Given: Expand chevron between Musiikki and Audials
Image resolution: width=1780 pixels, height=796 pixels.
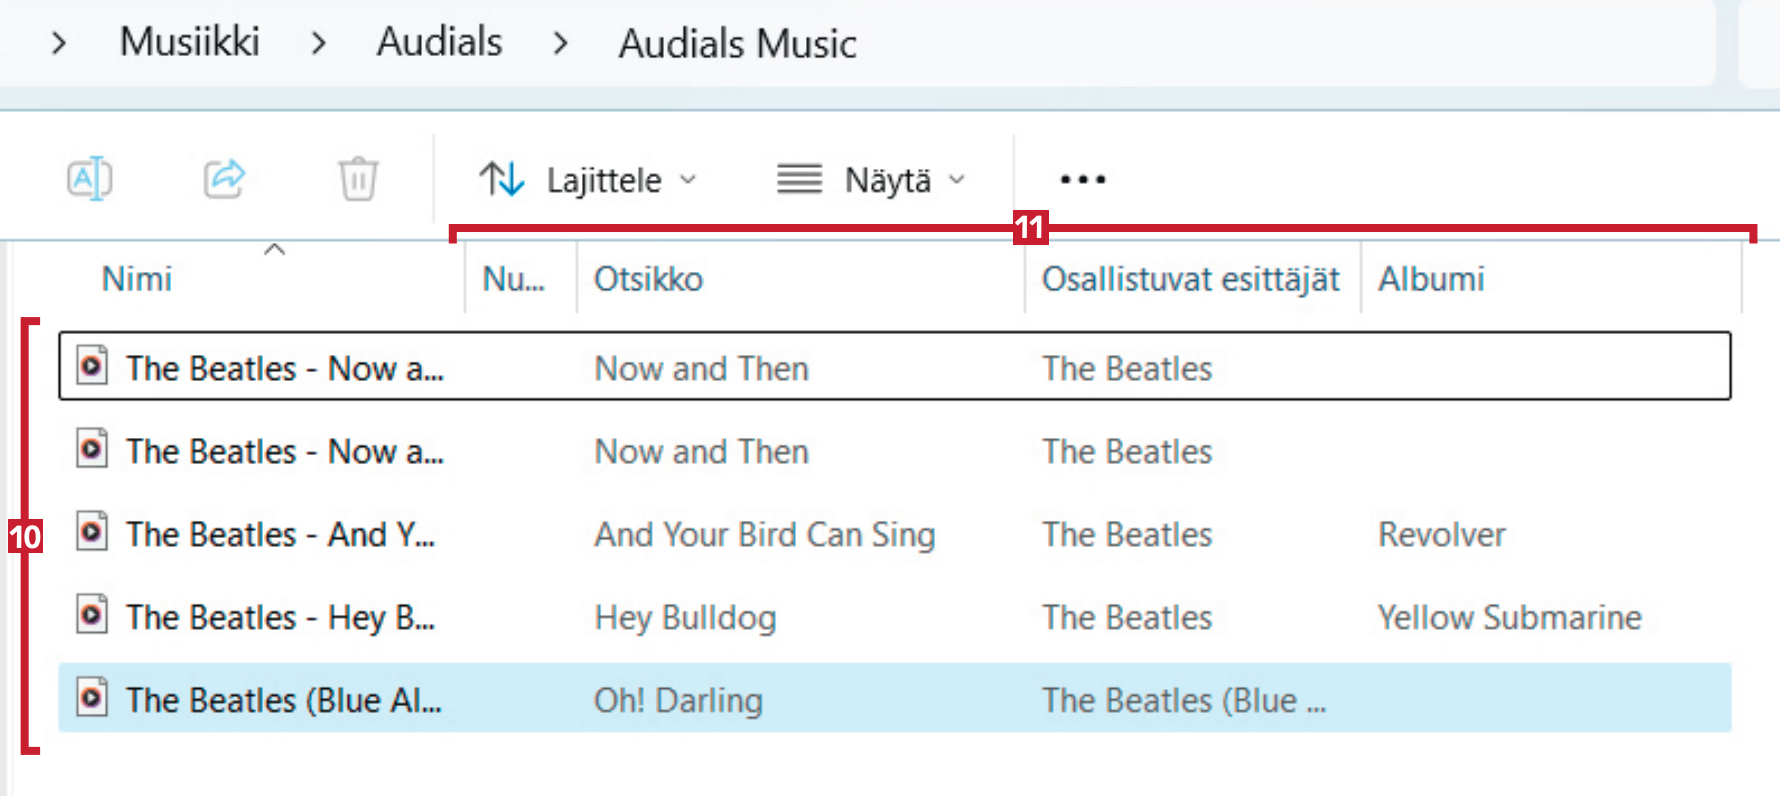Looking at the screenshot, I should pyautogui.click(x=319, y=43).
